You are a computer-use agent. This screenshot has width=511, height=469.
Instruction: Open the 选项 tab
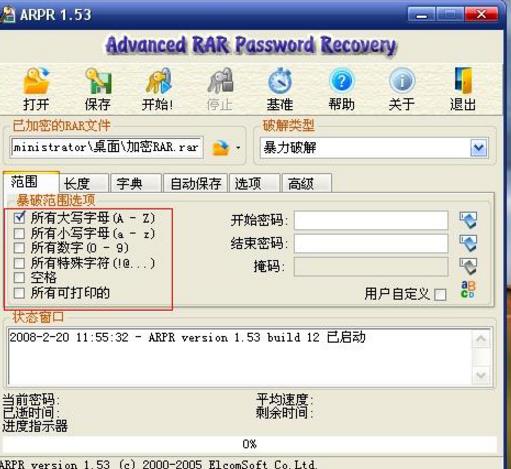point(254,183)
